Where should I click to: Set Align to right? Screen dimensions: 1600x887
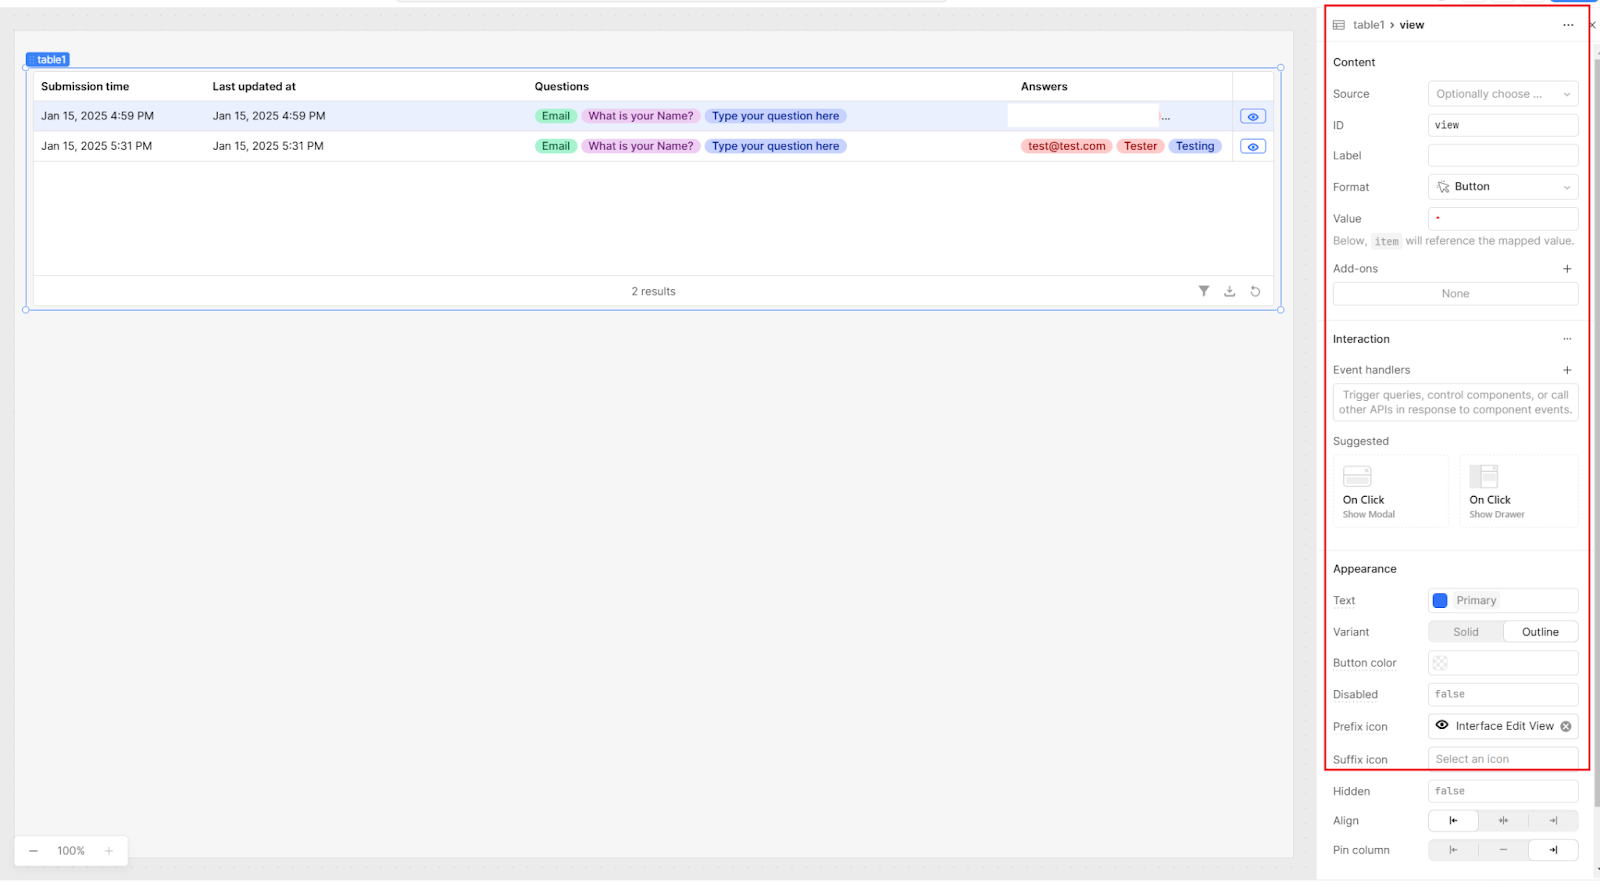(x=1553, y=821)
